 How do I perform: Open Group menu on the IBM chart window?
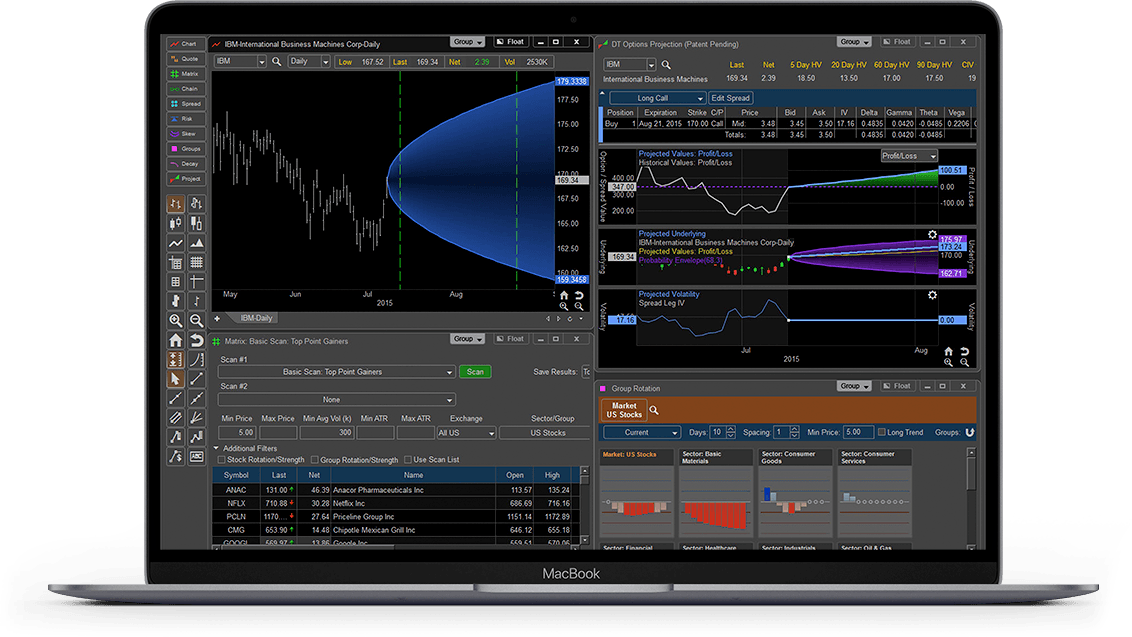pos(468,42)
